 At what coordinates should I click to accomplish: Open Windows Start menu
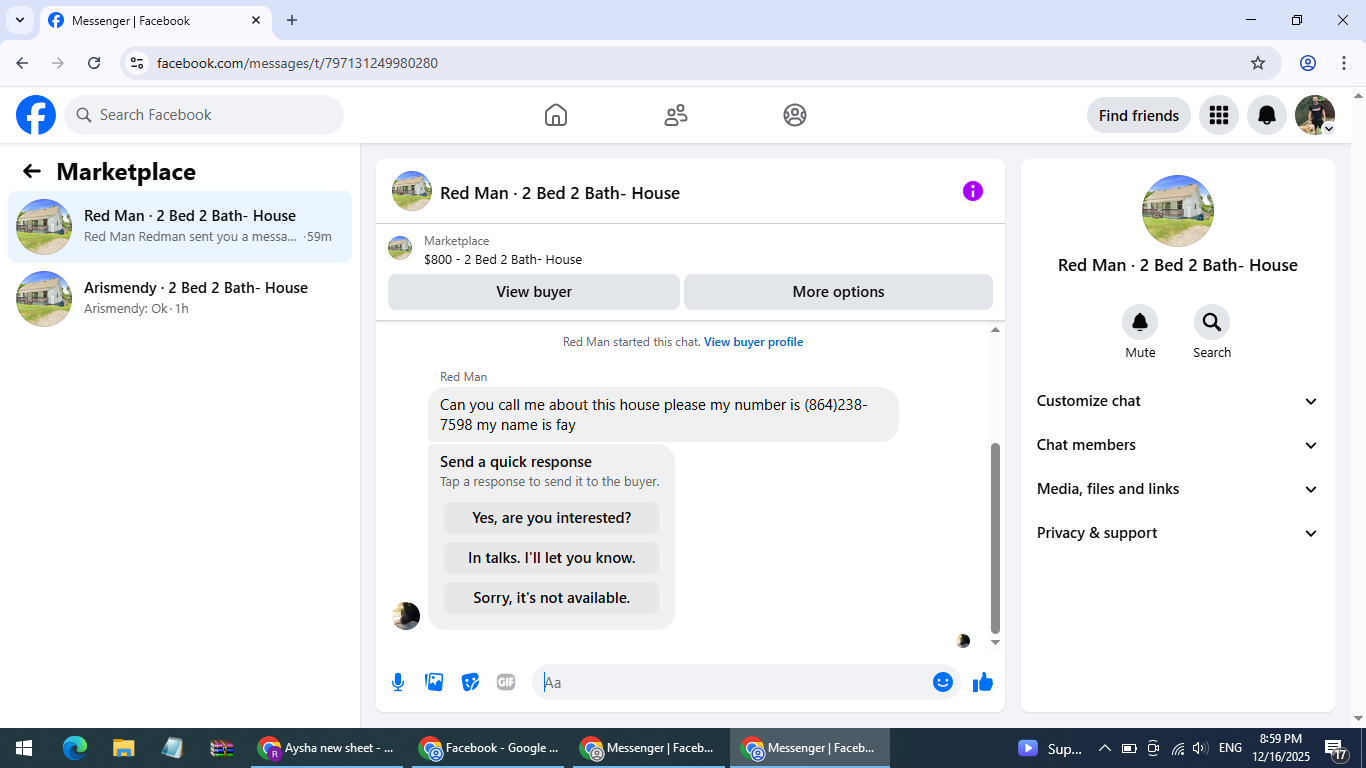coord(24,748)
